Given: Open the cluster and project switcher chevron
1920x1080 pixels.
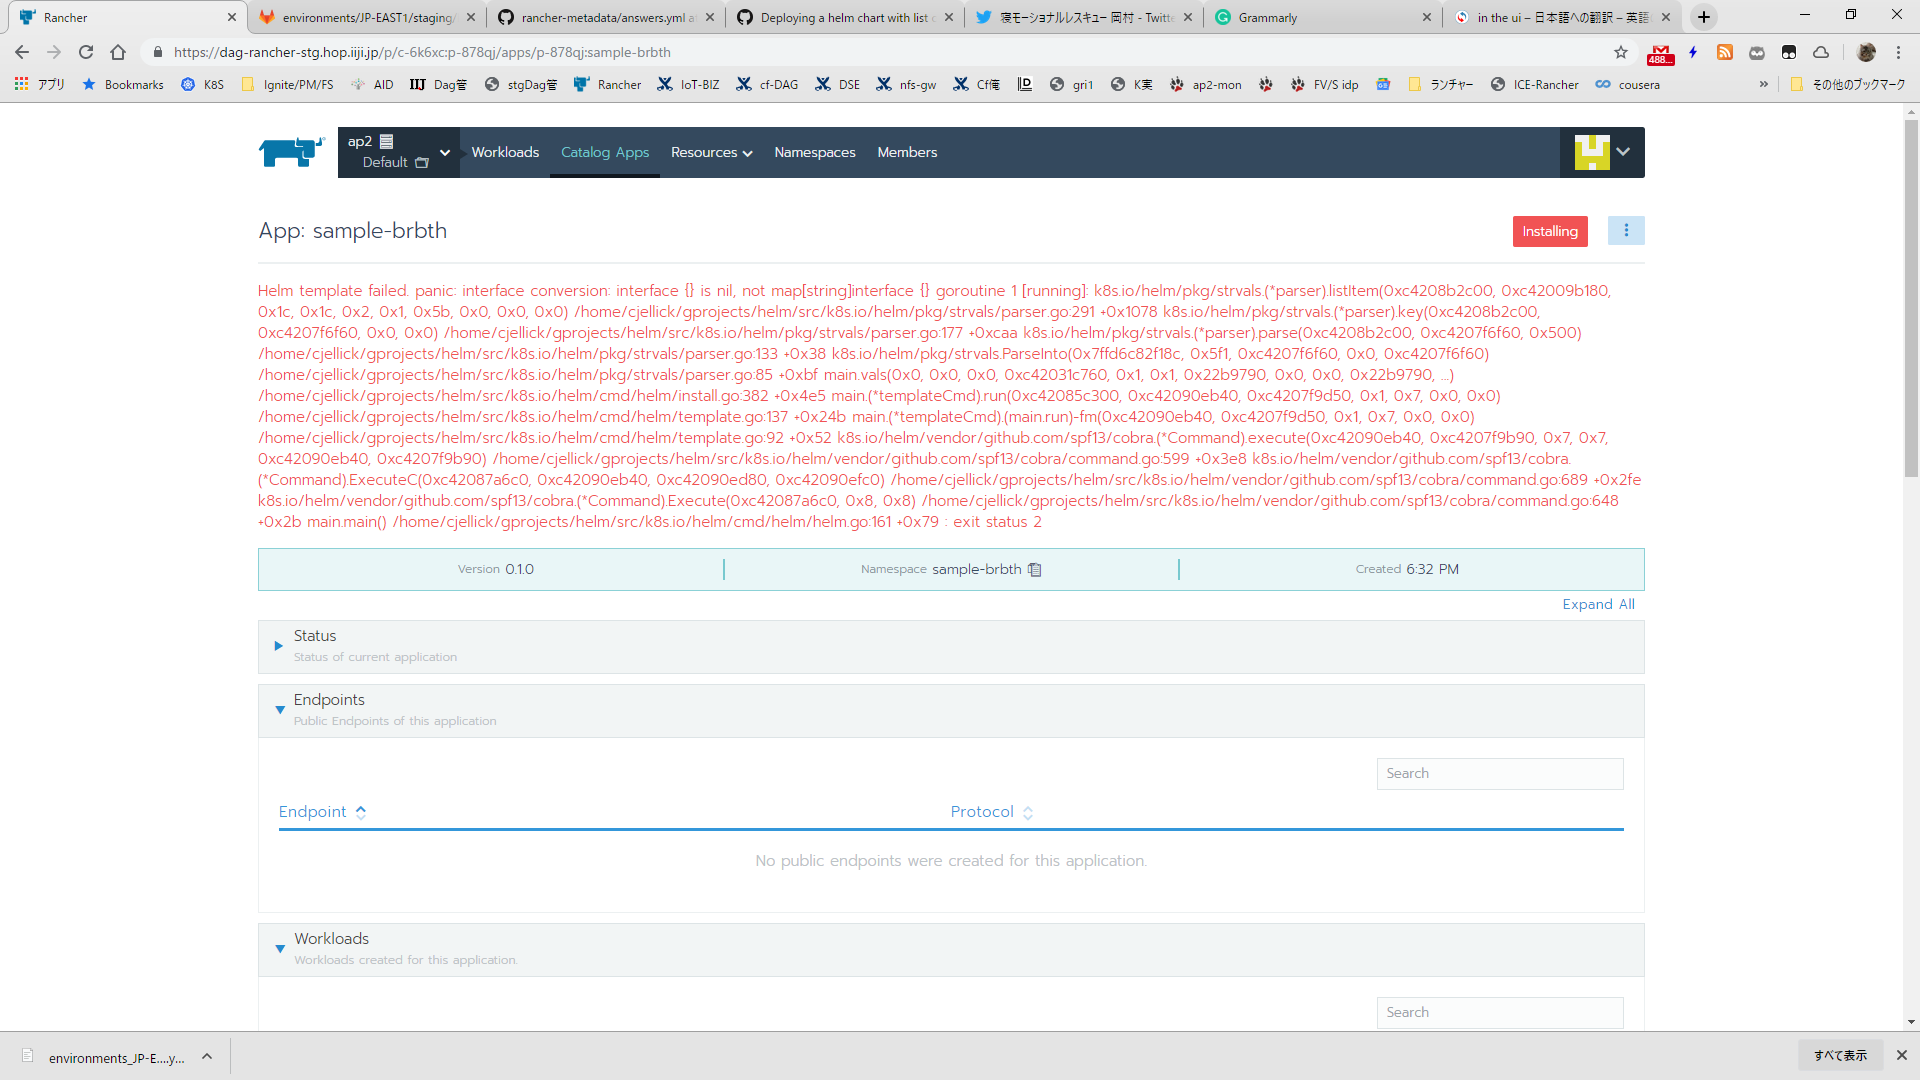Looking at the screenshot, I should [x=443, y=152].
